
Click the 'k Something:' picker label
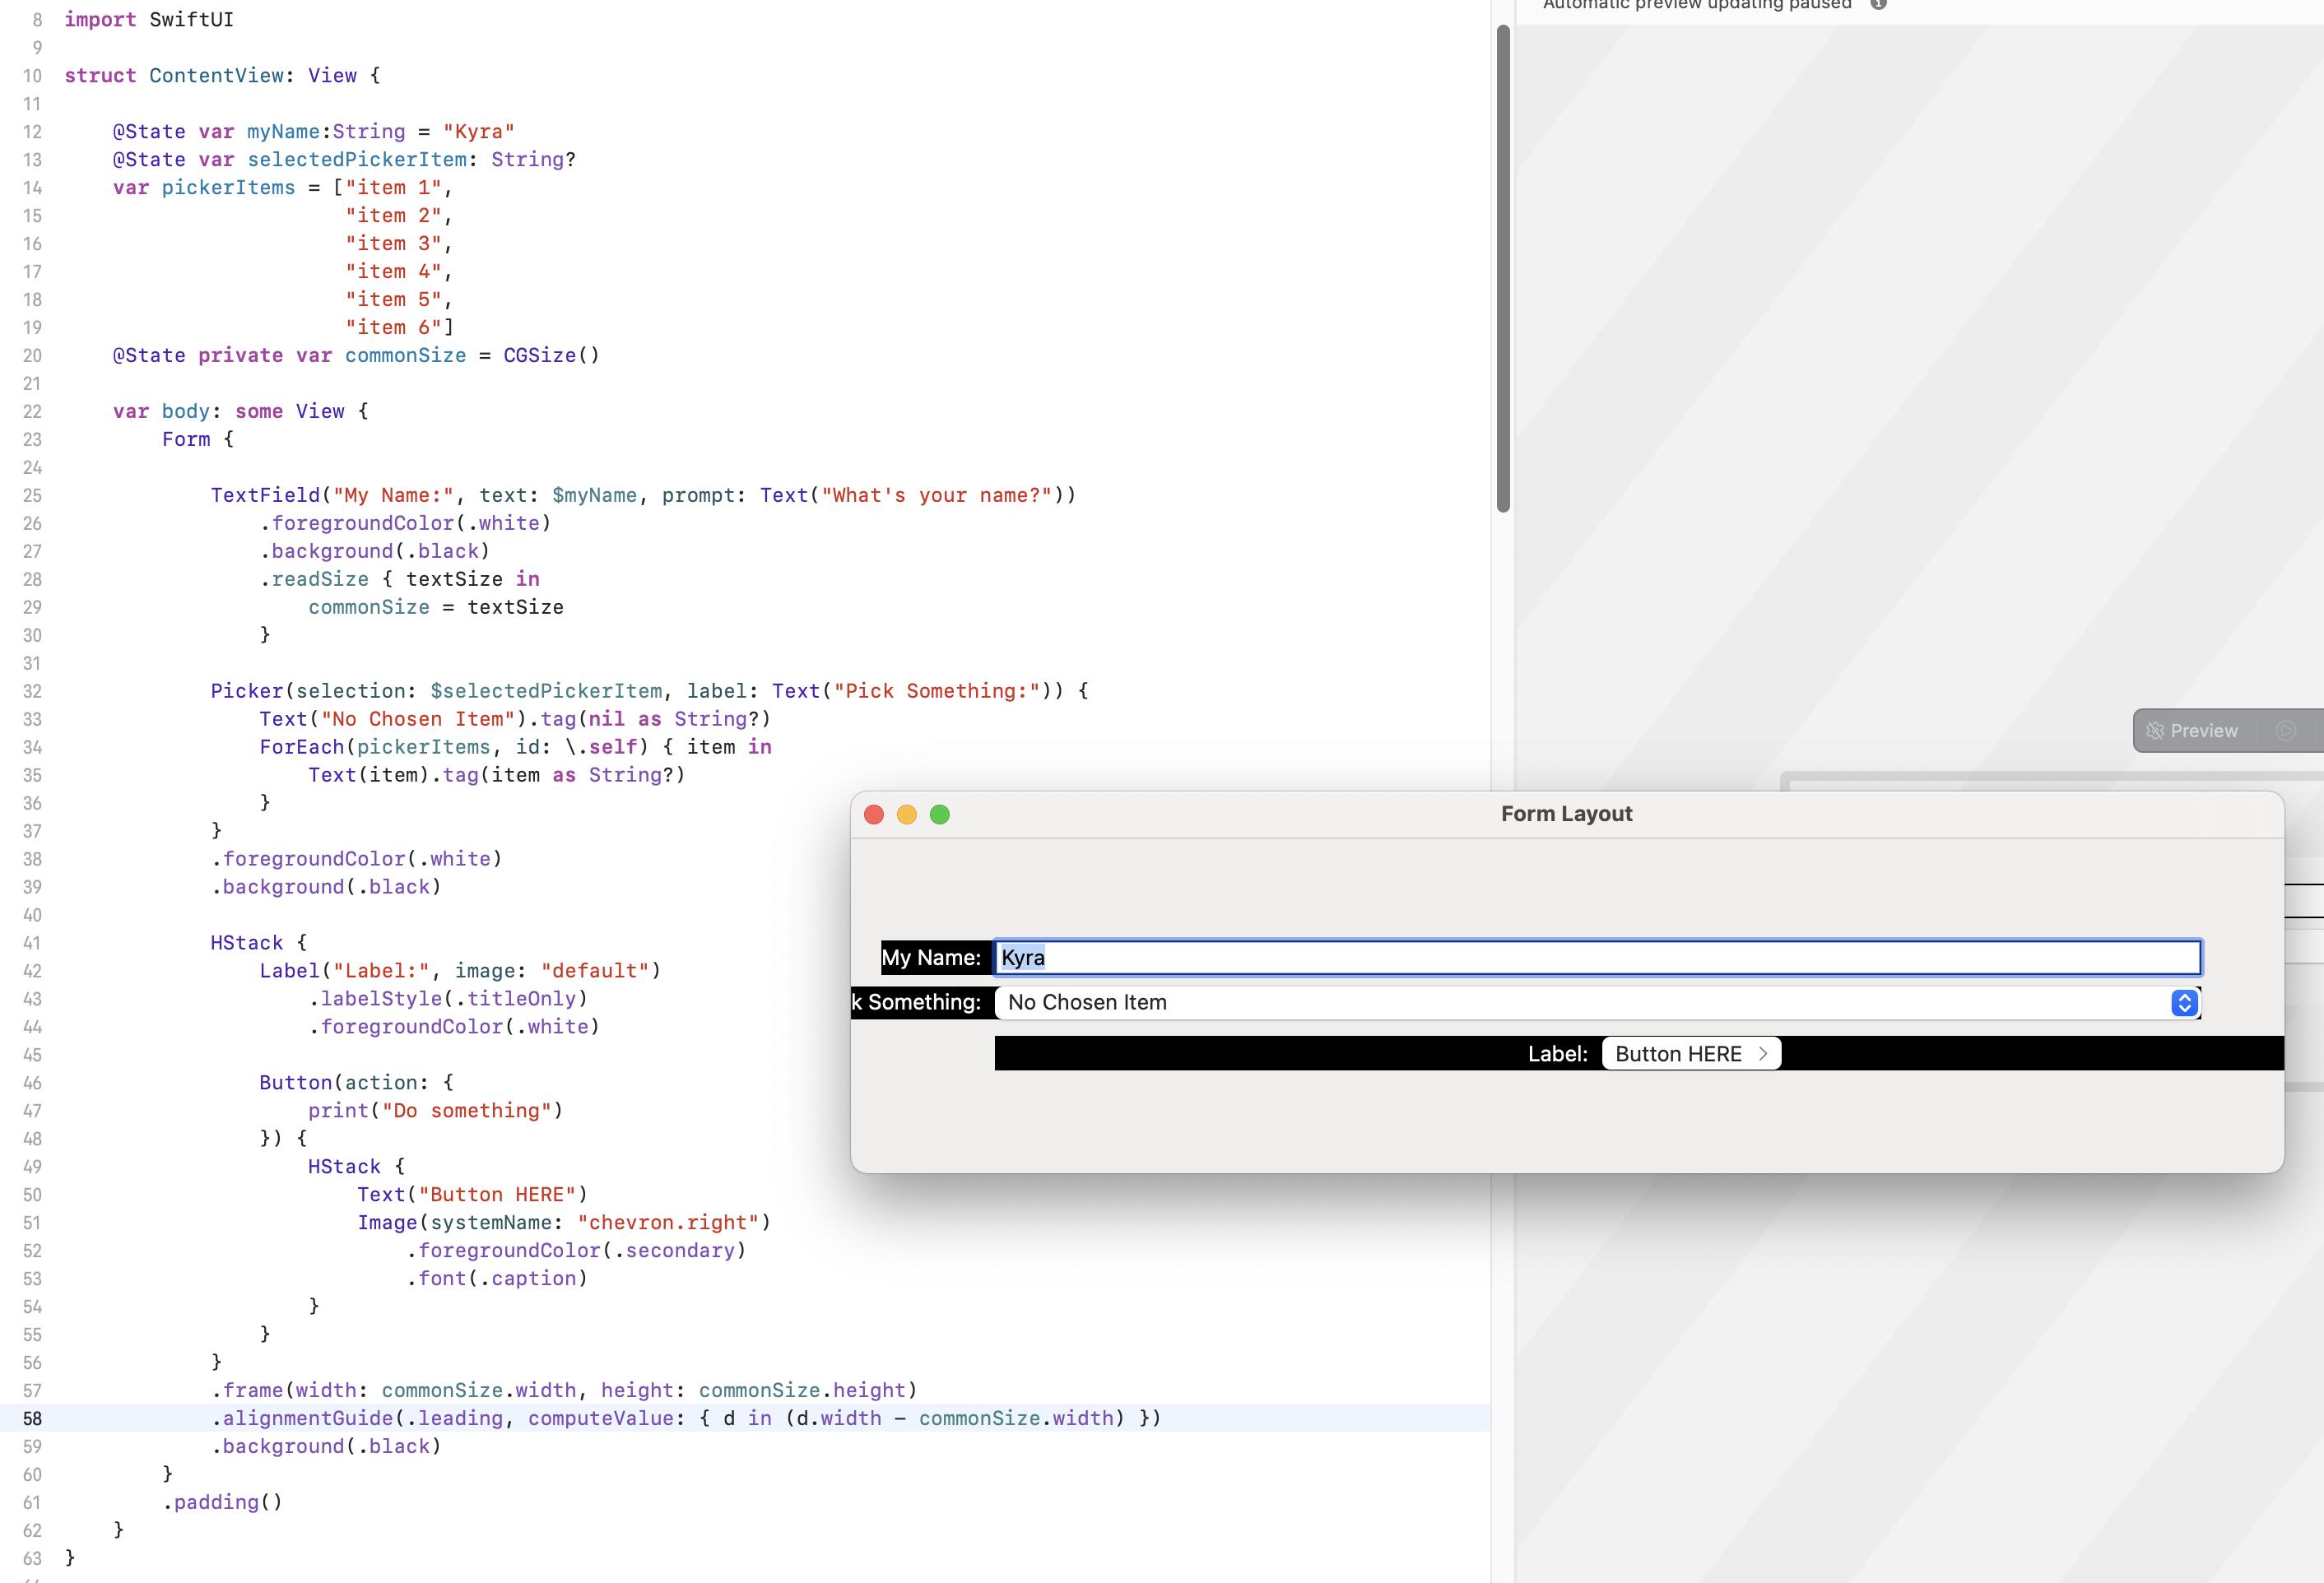point(917,1002)
